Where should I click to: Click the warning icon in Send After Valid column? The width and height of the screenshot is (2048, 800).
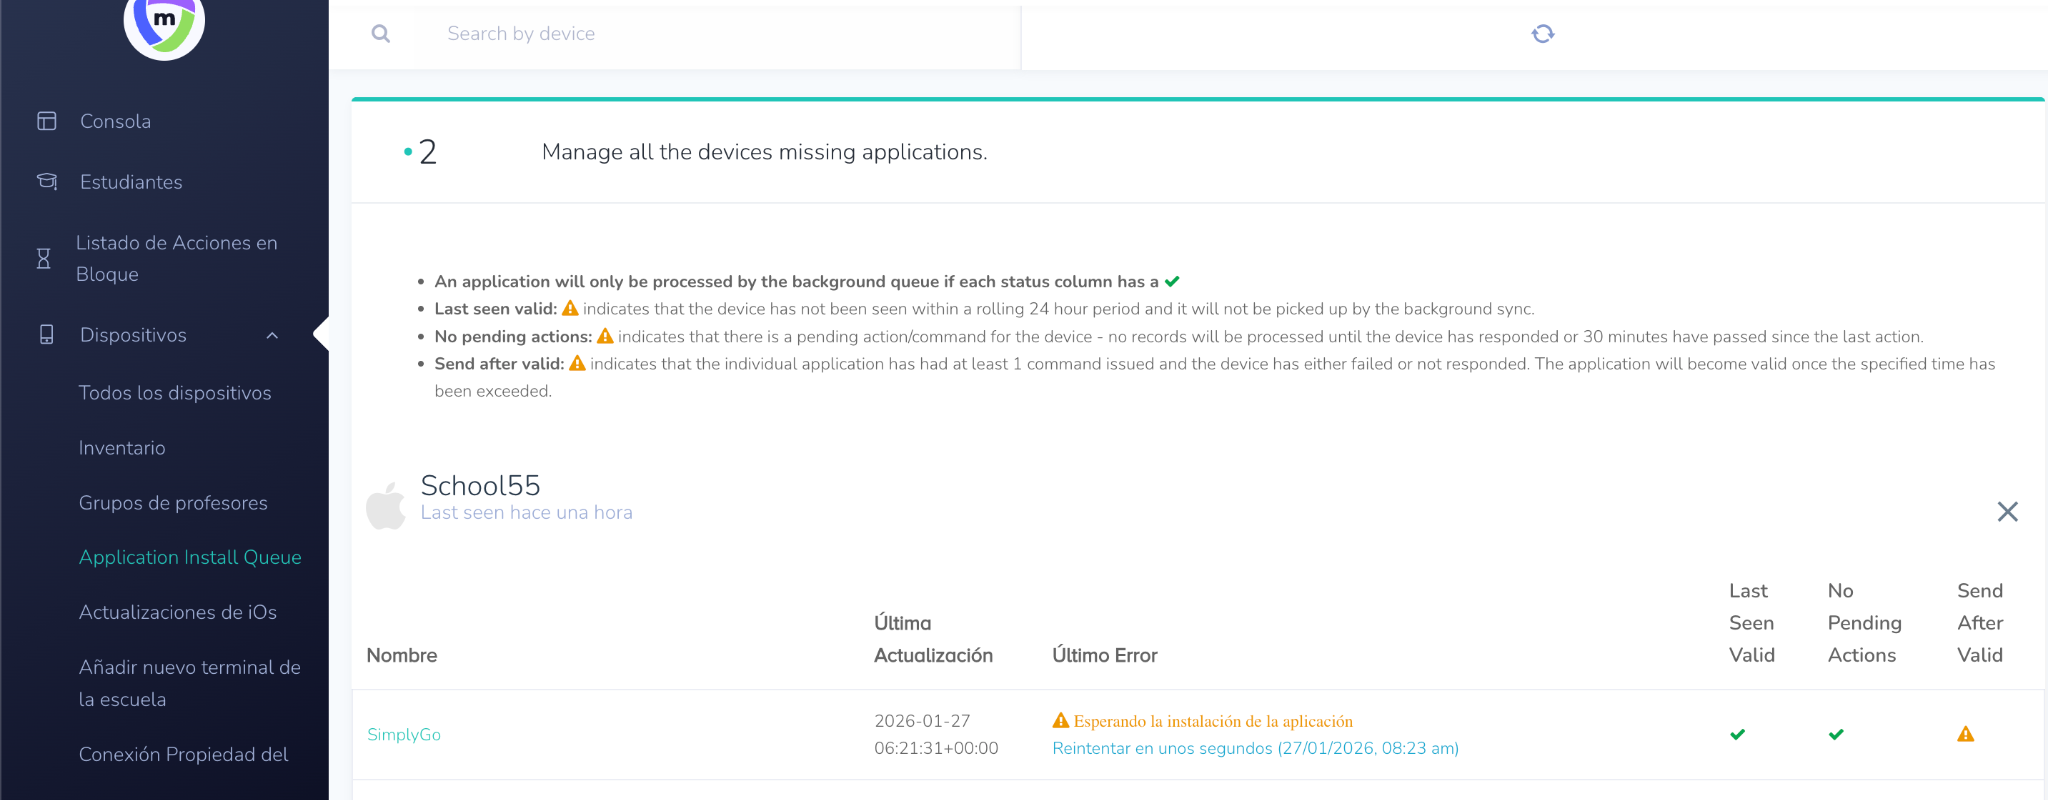point(1965,734)
